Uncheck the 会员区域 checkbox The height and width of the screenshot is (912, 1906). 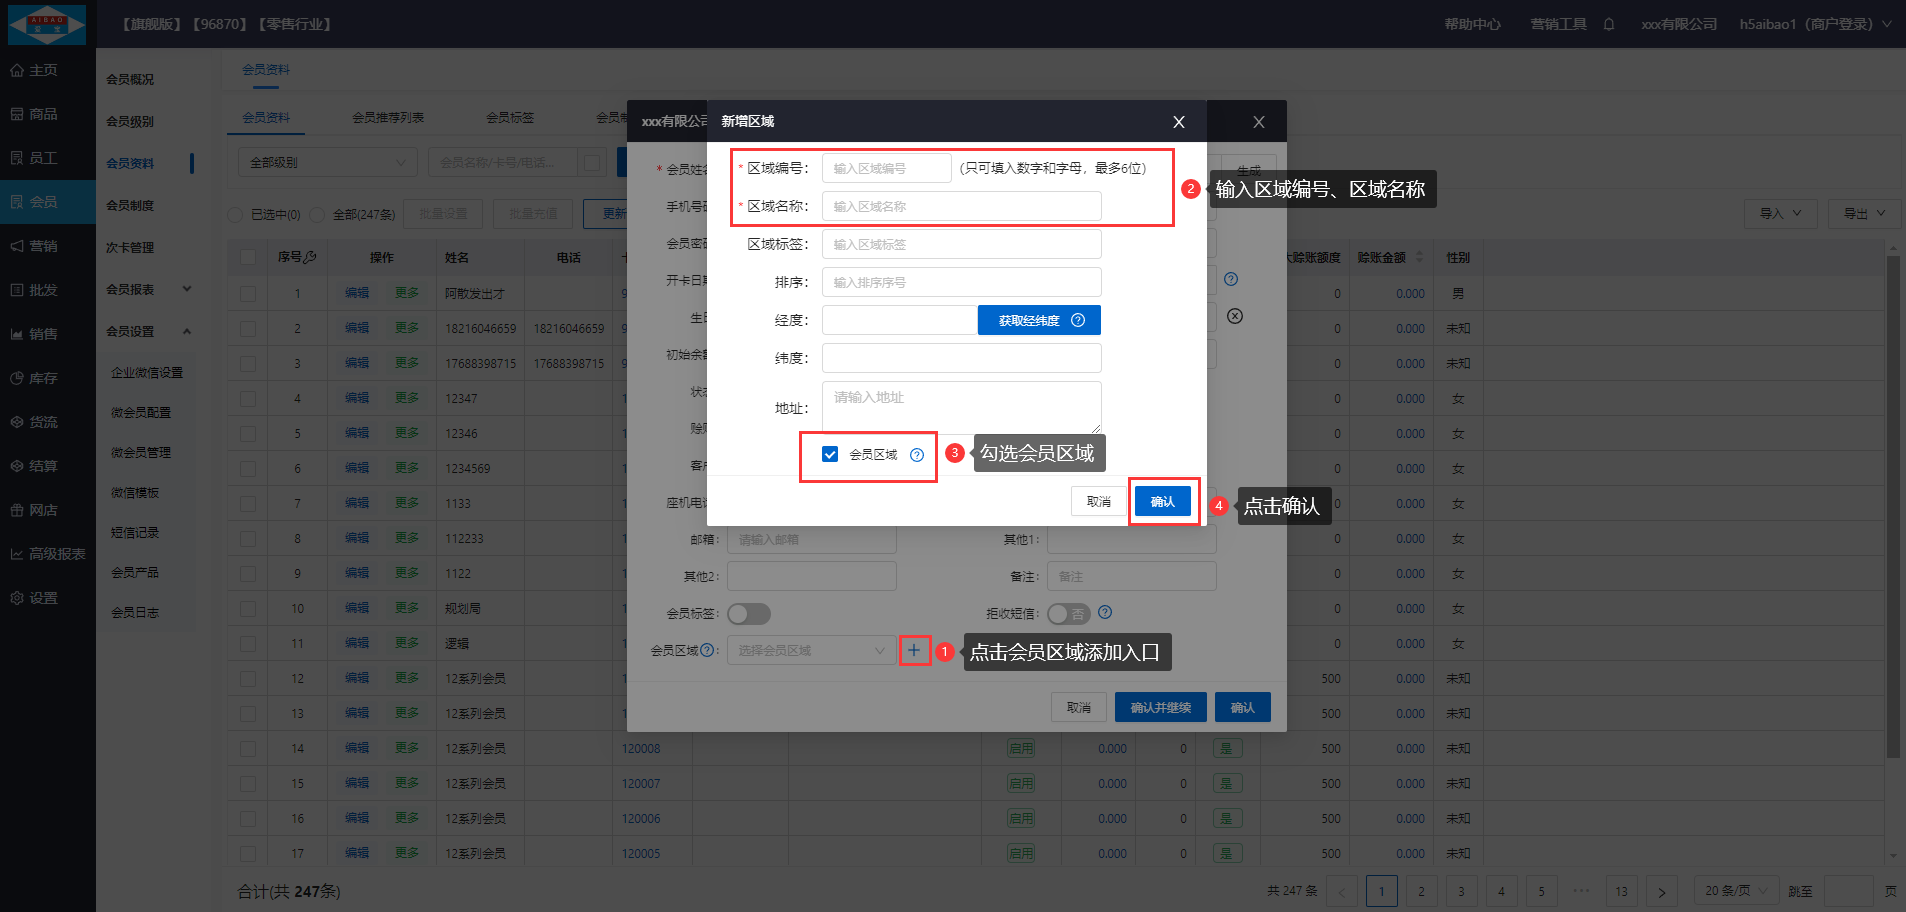tap(830, 454)
